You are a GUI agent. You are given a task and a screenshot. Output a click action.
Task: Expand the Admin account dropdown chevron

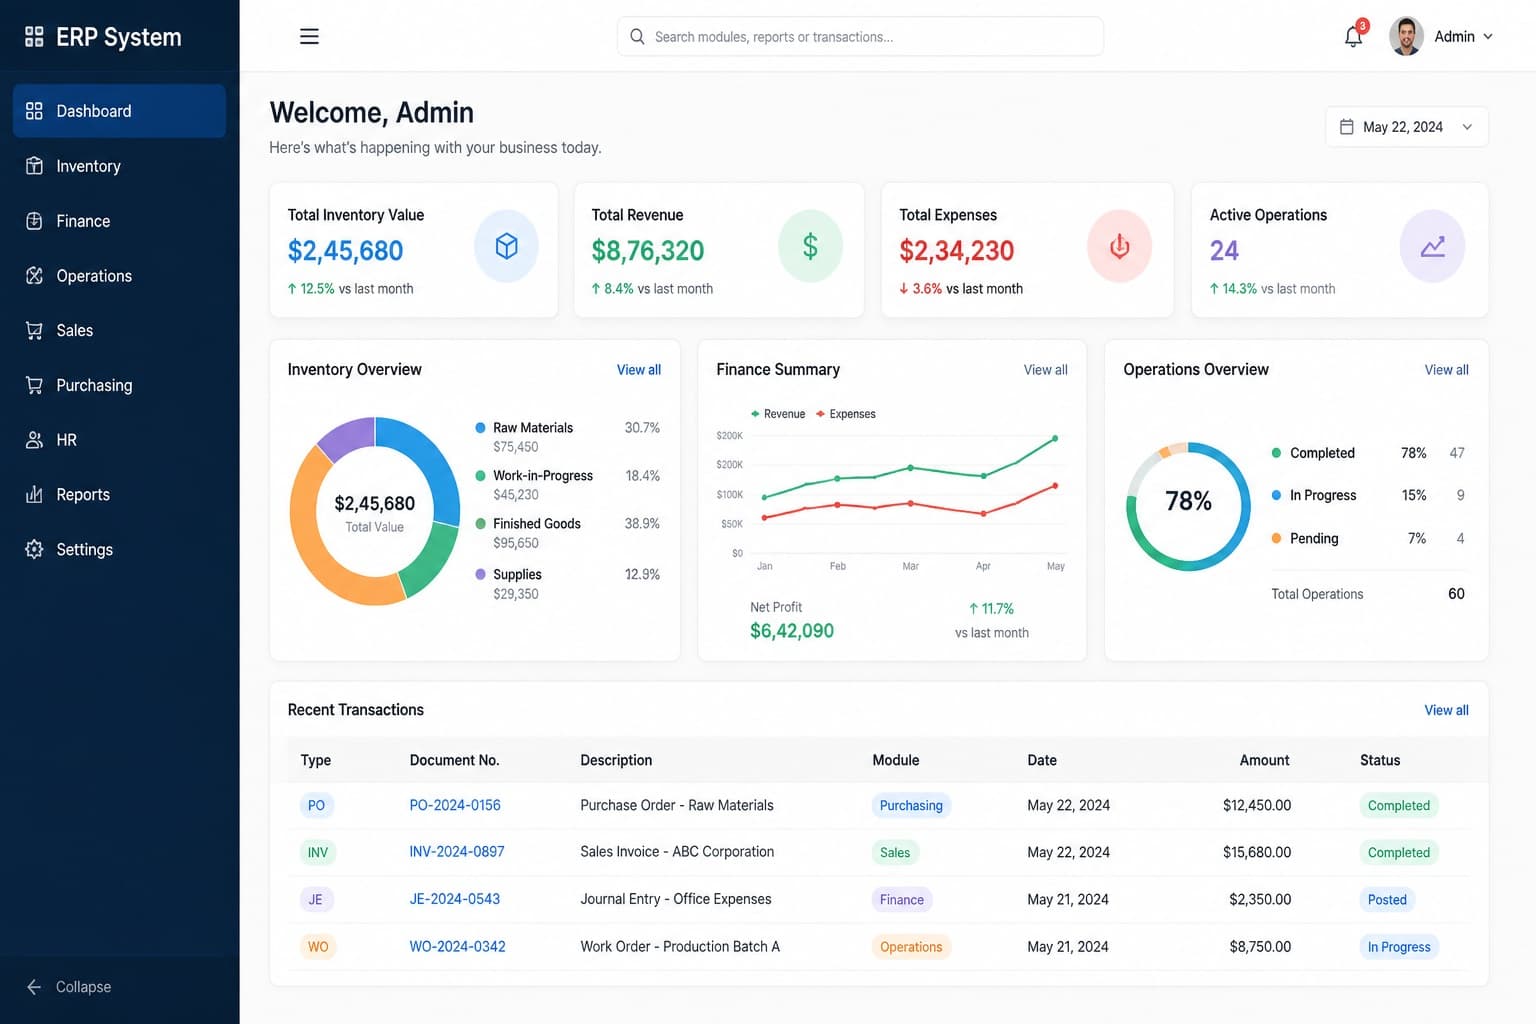(1488, 36)
